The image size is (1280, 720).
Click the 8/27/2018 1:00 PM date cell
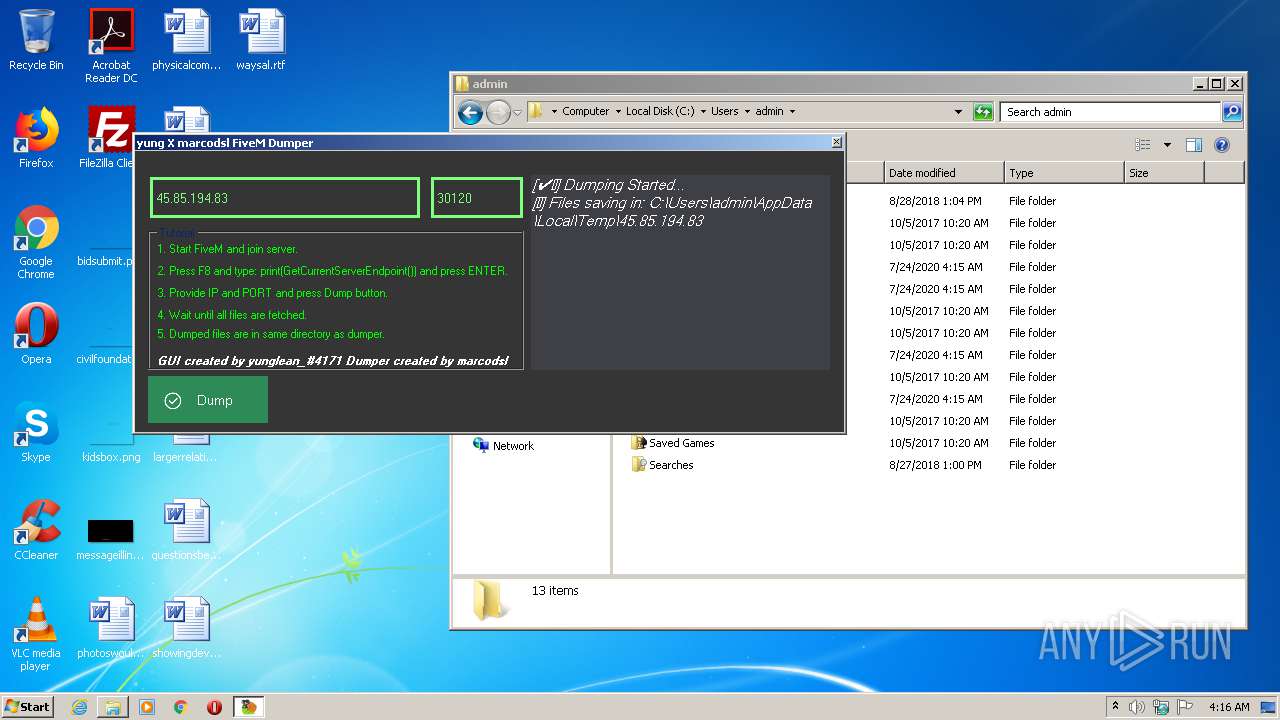935,465
